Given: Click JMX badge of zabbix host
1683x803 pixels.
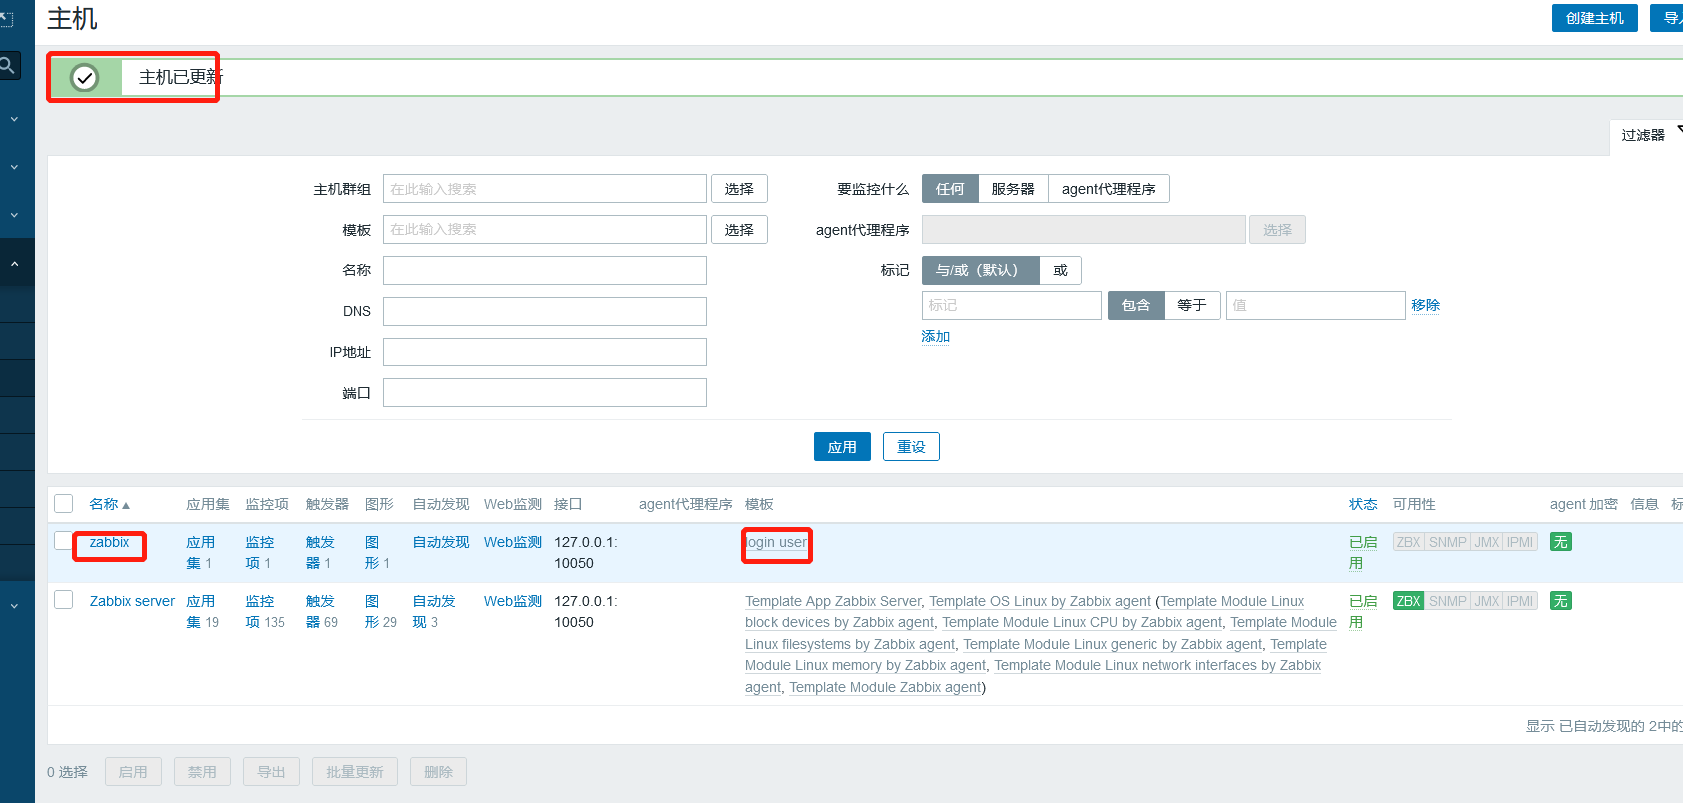Looking at the screenshot, I should click(1487, 542).
